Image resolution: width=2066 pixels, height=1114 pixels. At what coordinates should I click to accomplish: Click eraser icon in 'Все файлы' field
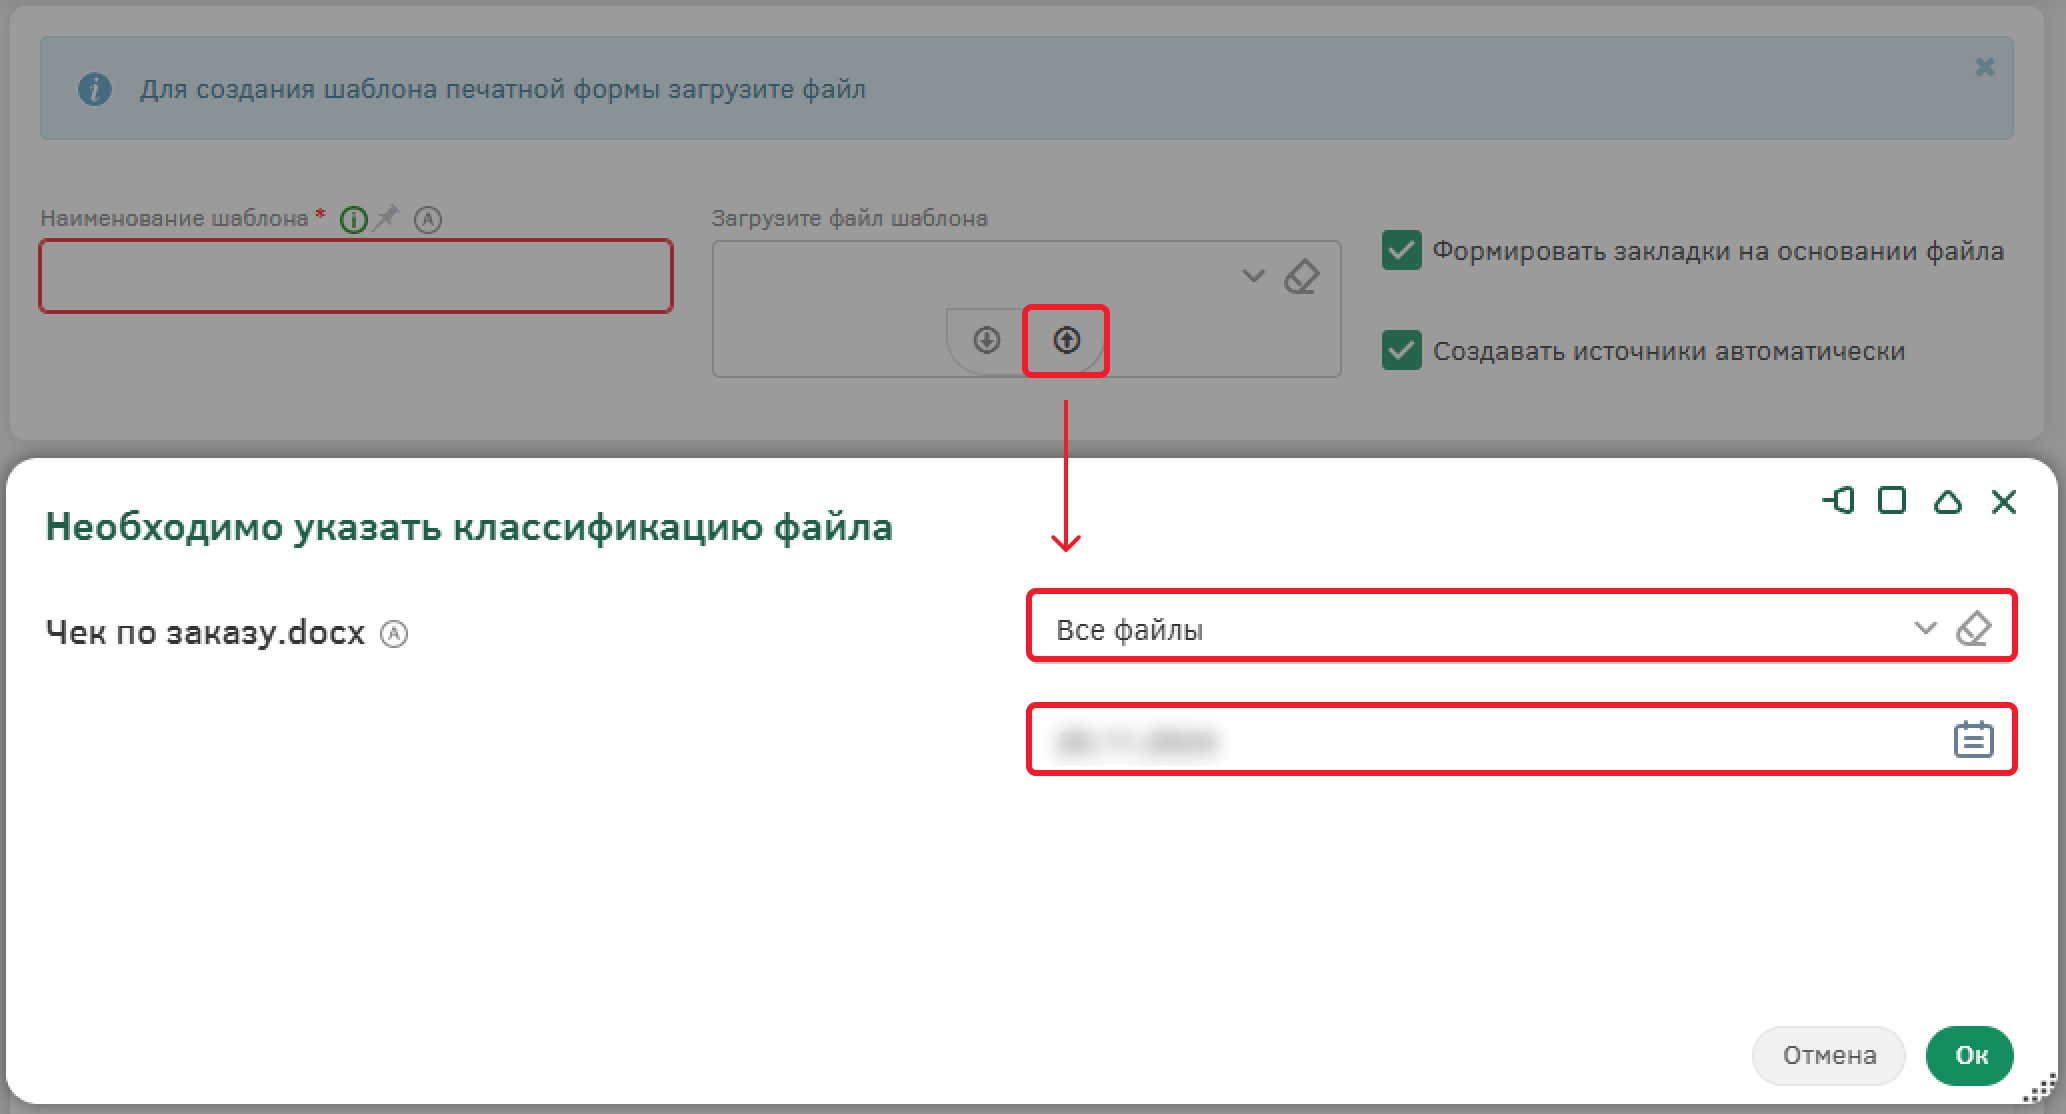[1973, 629]
